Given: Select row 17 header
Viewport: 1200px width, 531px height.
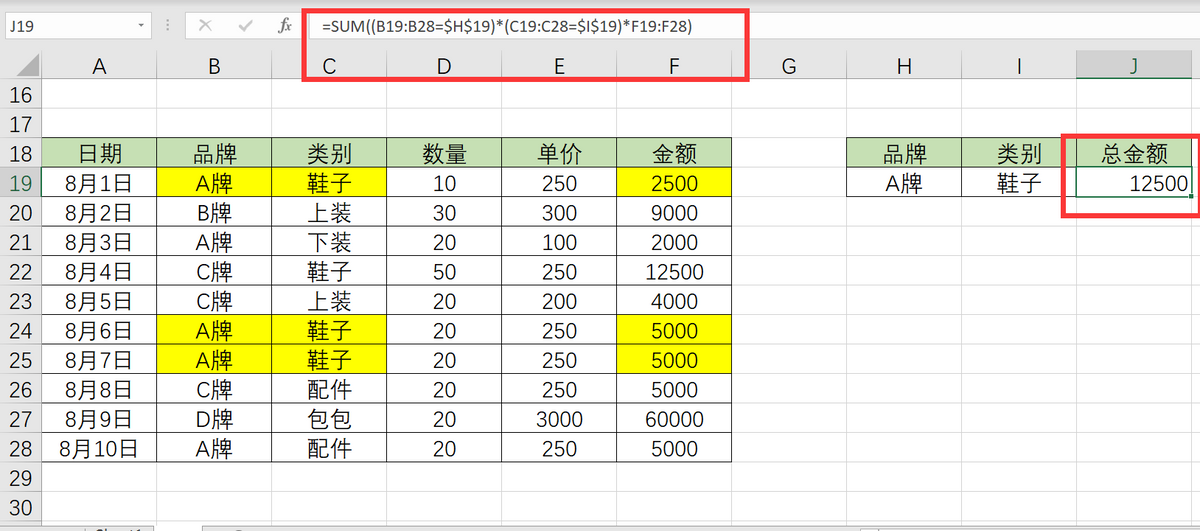Looking at the screenshot, I should tap(21, 125).
